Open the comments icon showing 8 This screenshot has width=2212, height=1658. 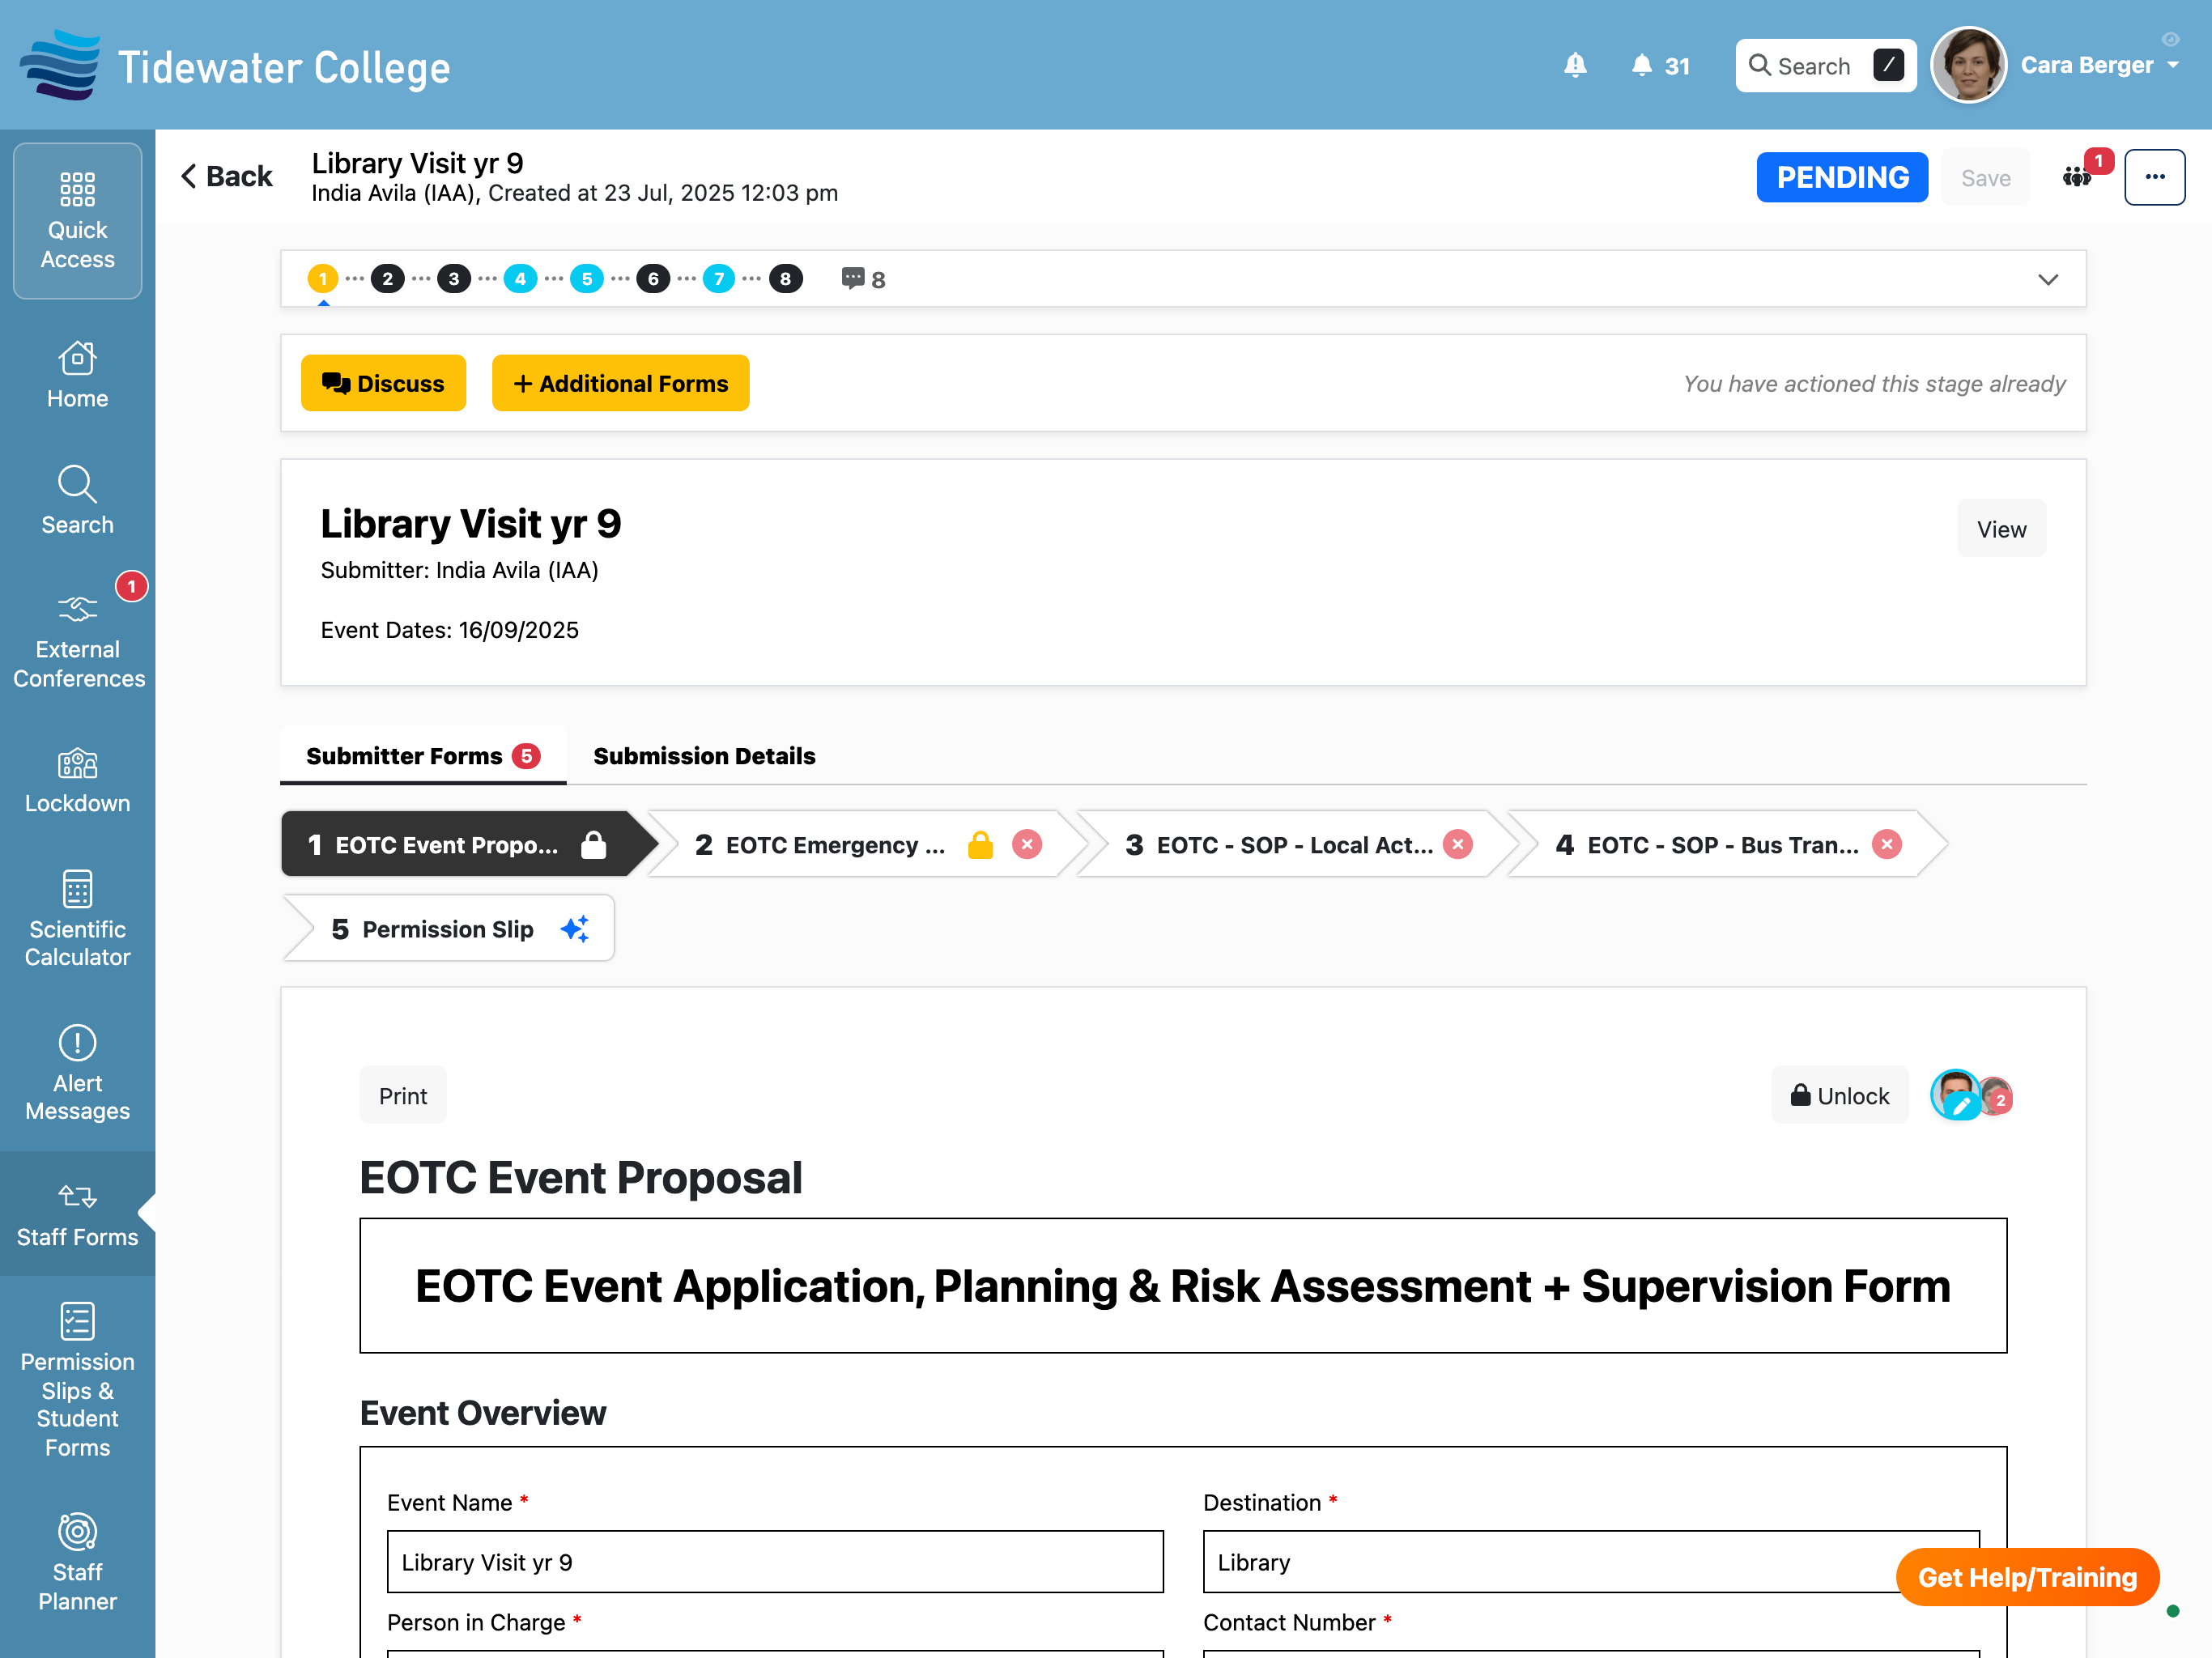[862, 279]
